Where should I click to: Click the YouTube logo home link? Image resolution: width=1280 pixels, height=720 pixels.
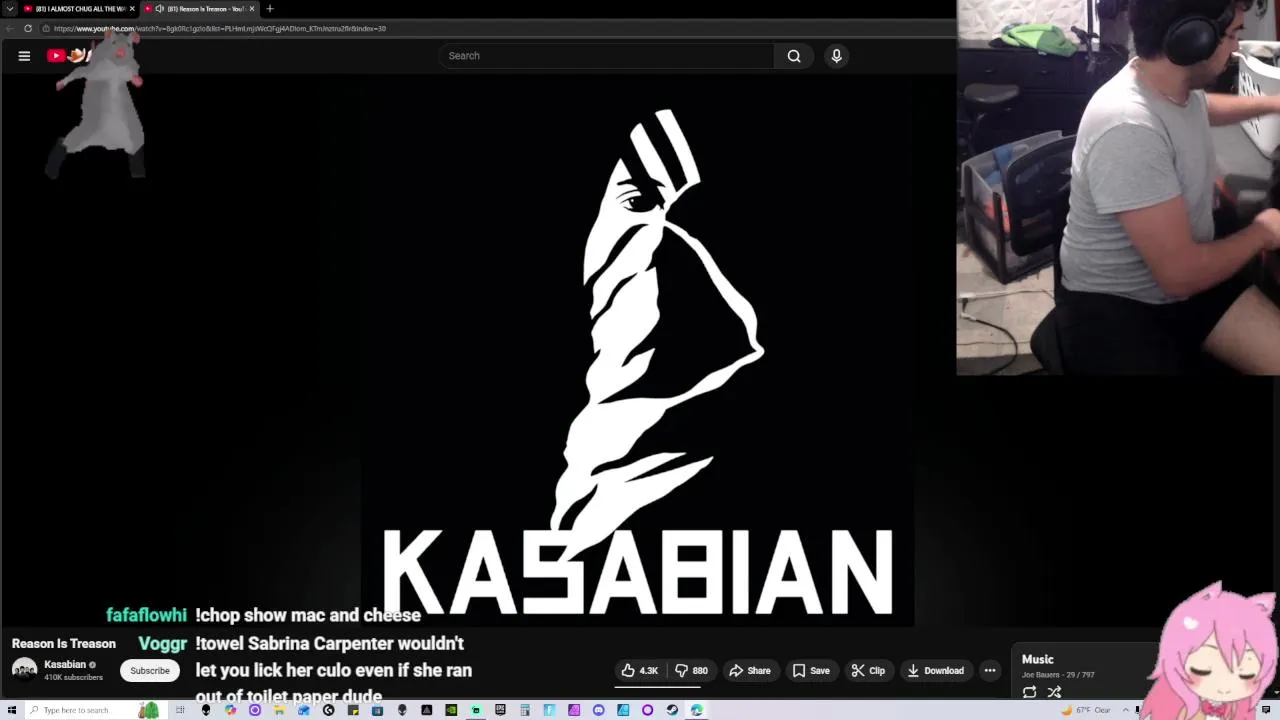click(70, 56)
